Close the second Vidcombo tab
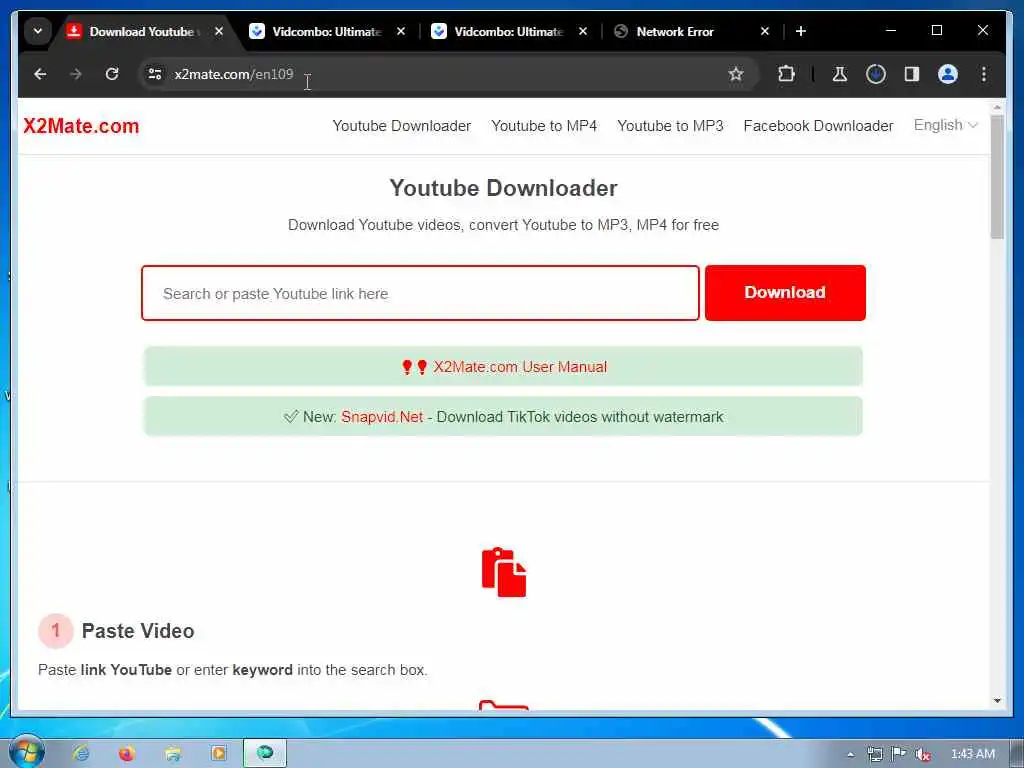This screenshot has width=1024, height=768. 583,31
